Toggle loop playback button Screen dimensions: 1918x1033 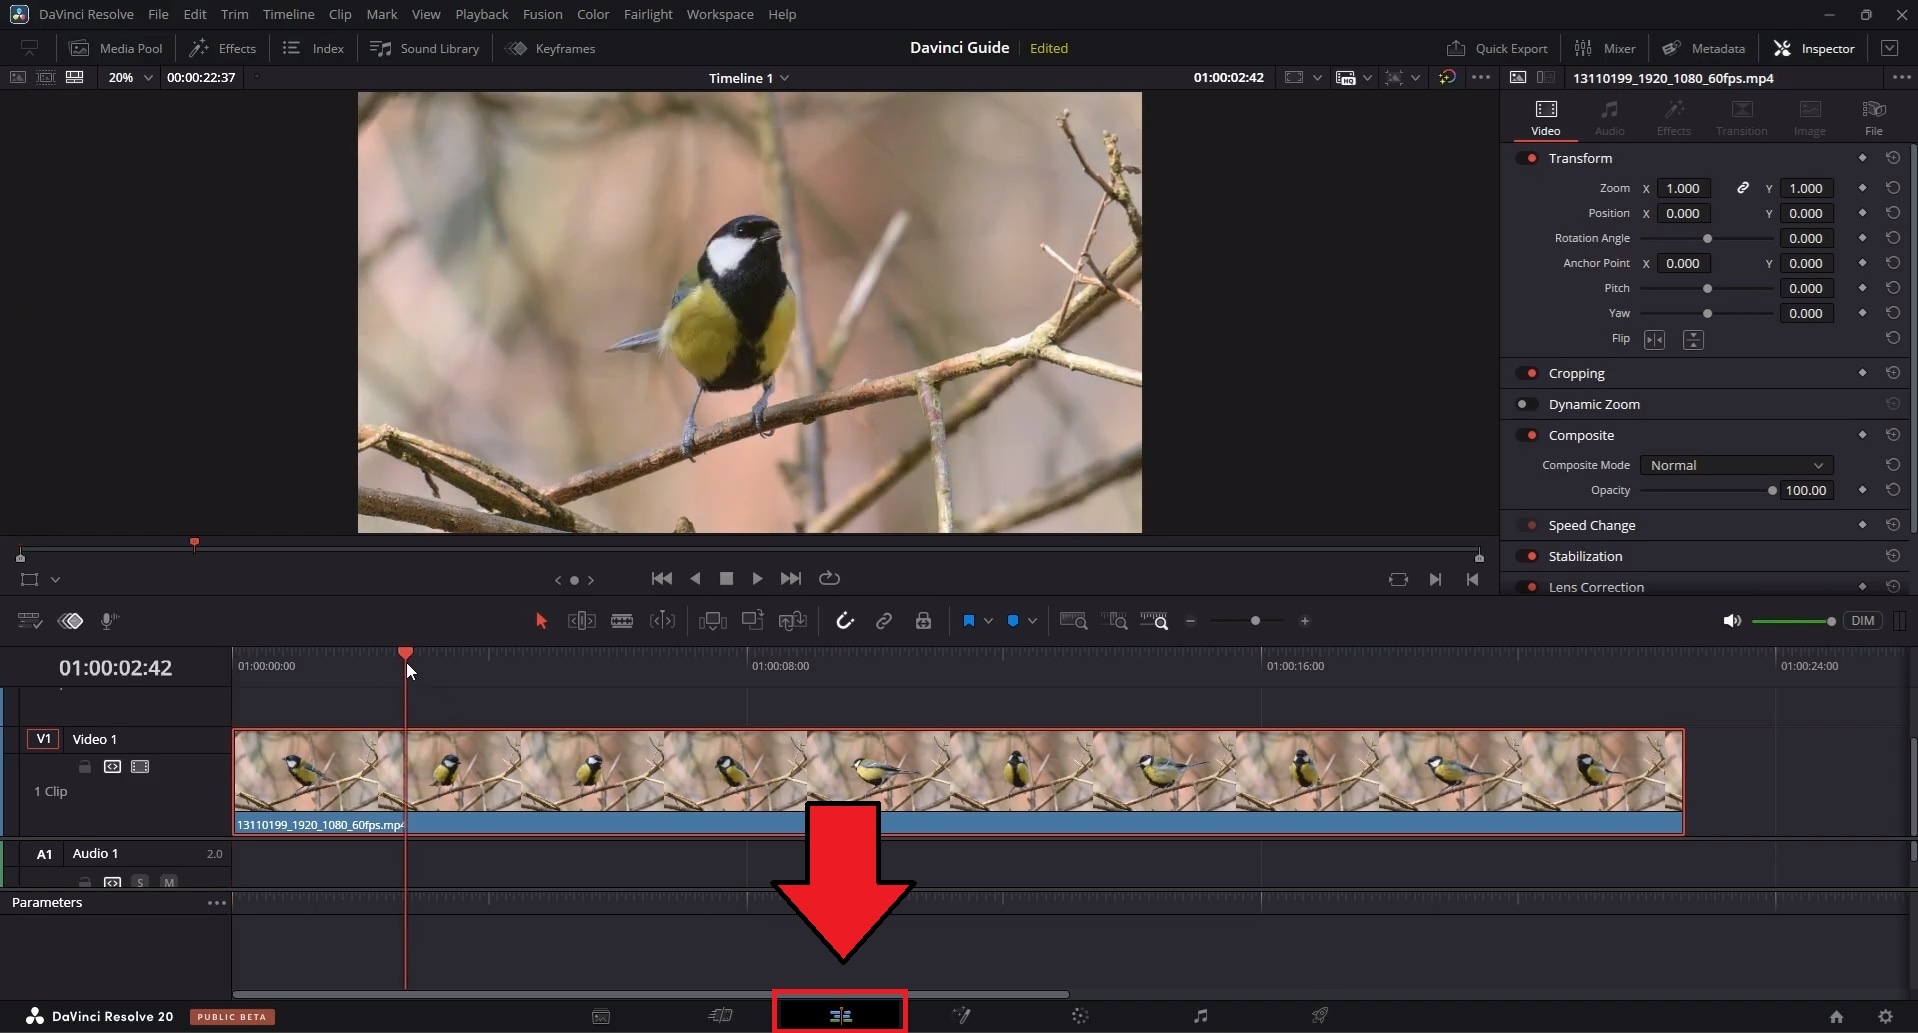829,579
